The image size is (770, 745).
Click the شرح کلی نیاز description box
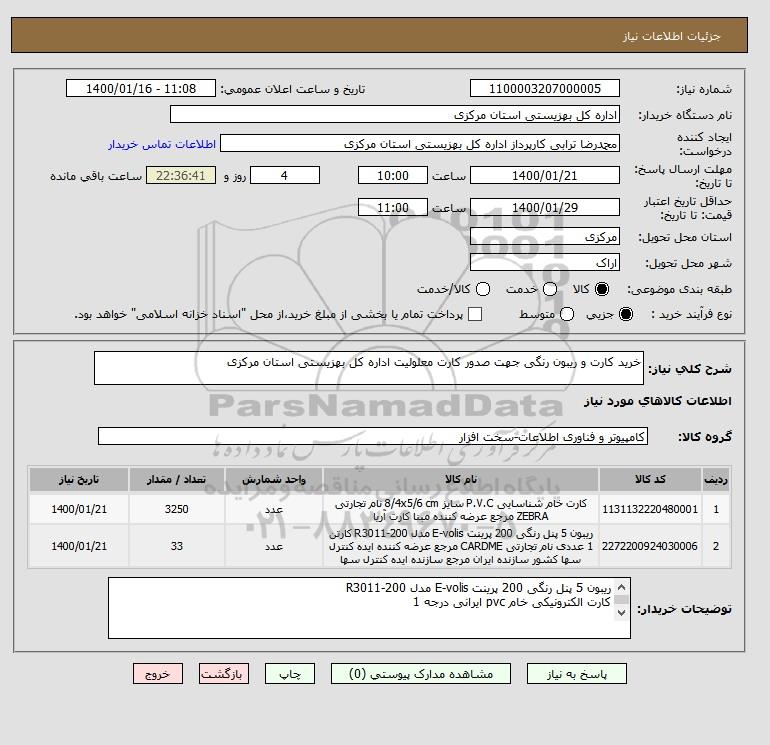pyautogui.click(x=369, y=368)
